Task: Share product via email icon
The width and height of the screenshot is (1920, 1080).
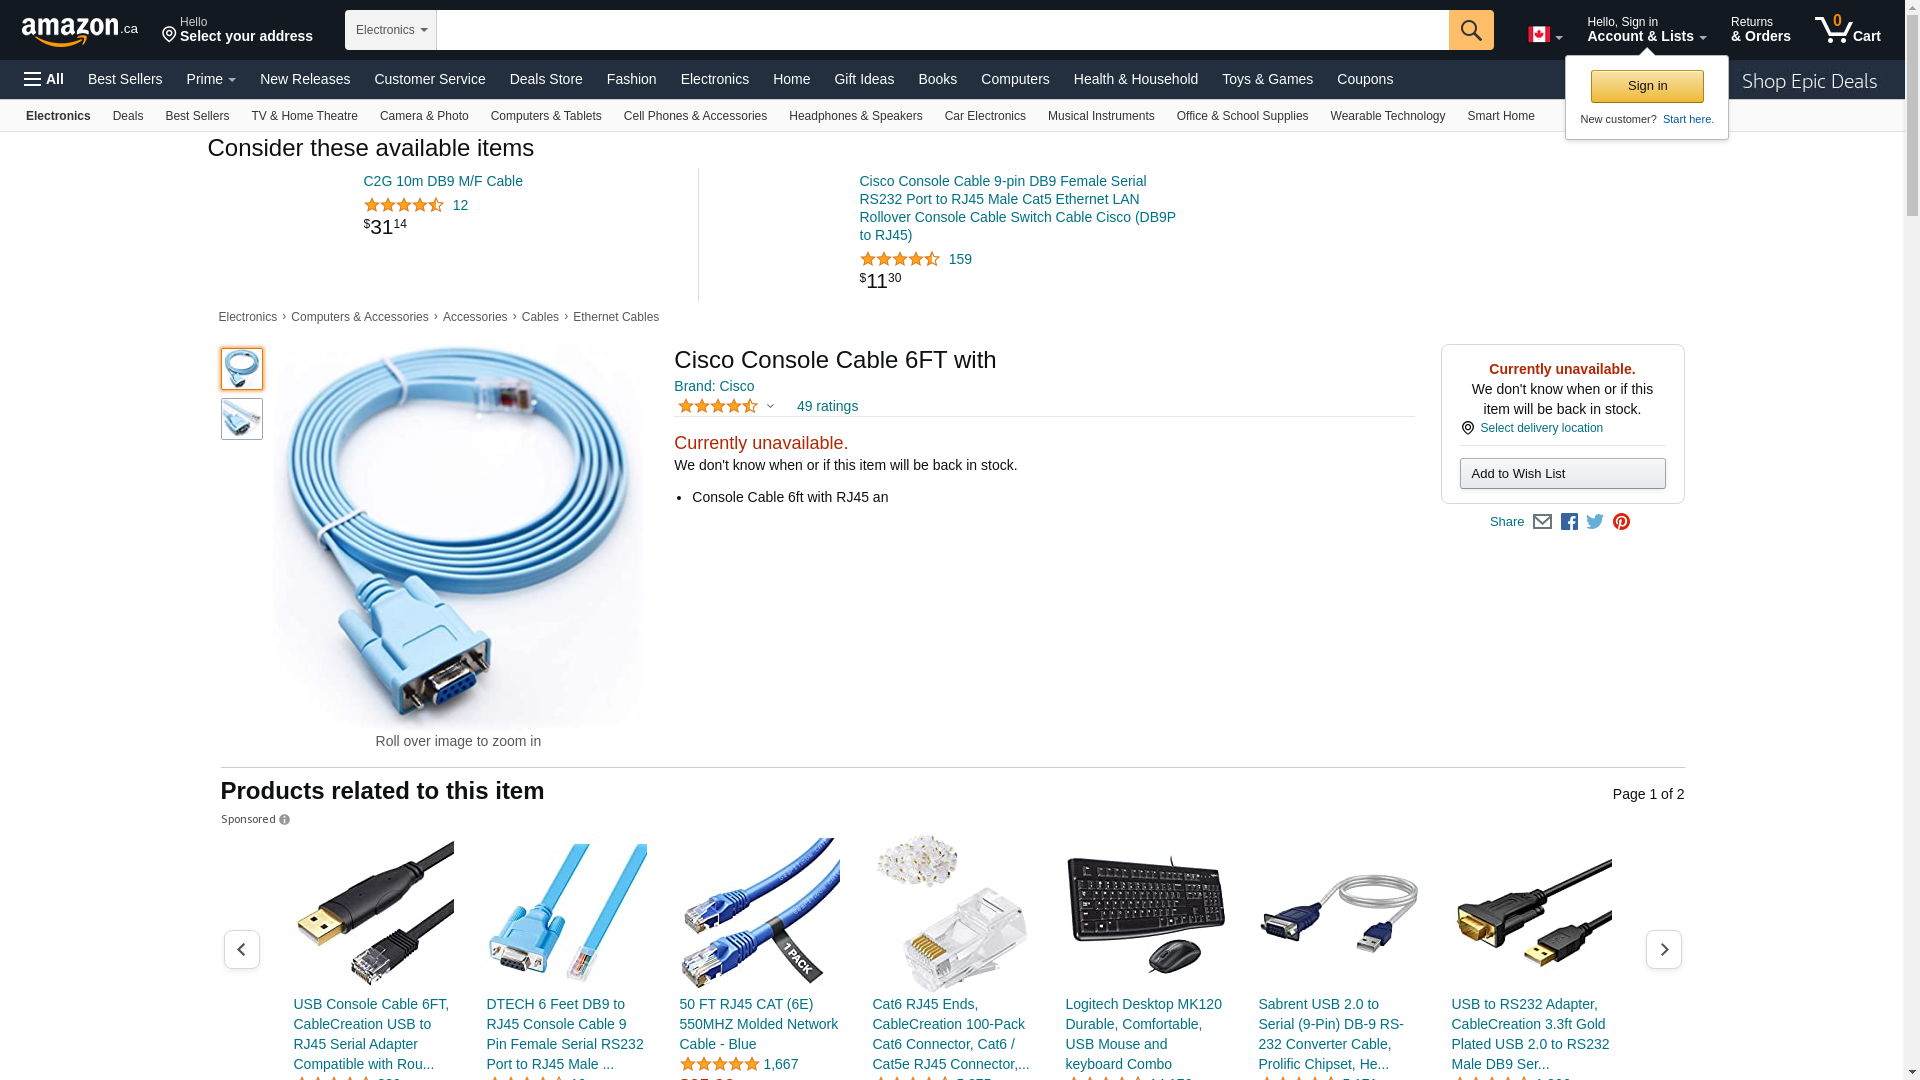Action: point(1542,522)
